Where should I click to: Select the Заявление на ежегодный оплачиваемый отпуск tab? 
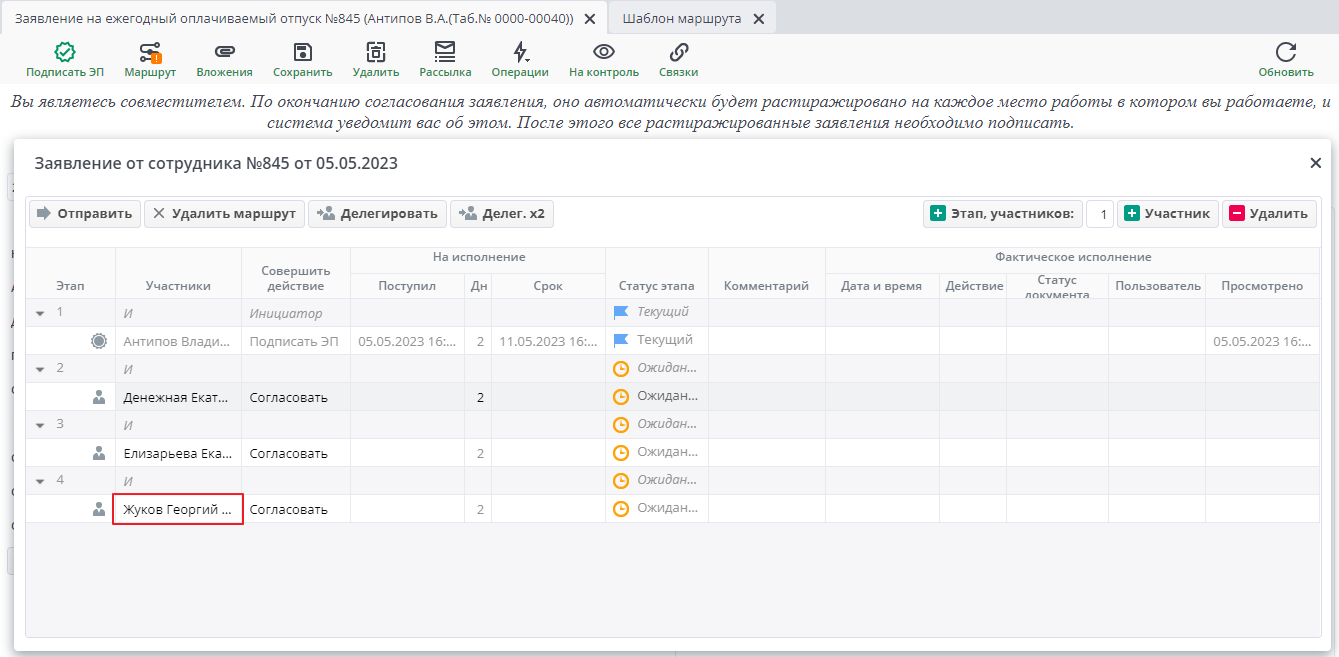[x=293, y=19]
